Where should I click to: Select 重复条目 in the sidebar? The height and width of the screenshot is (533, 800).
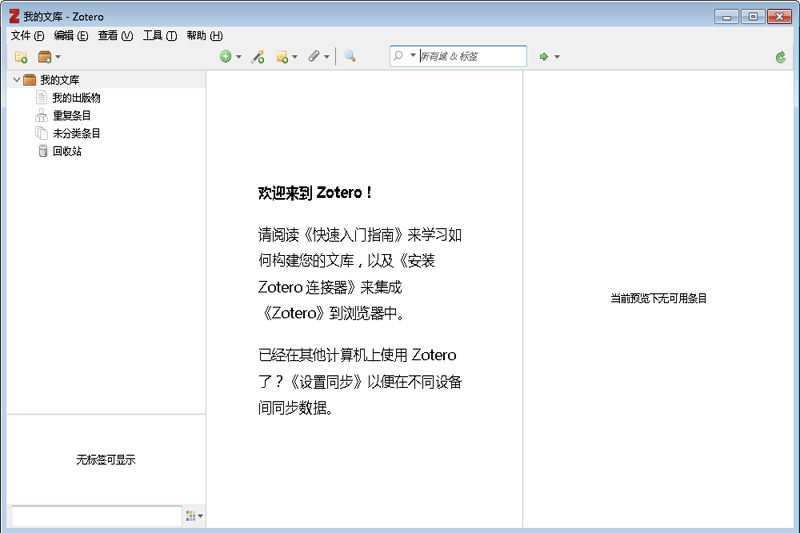click(72, 115)
